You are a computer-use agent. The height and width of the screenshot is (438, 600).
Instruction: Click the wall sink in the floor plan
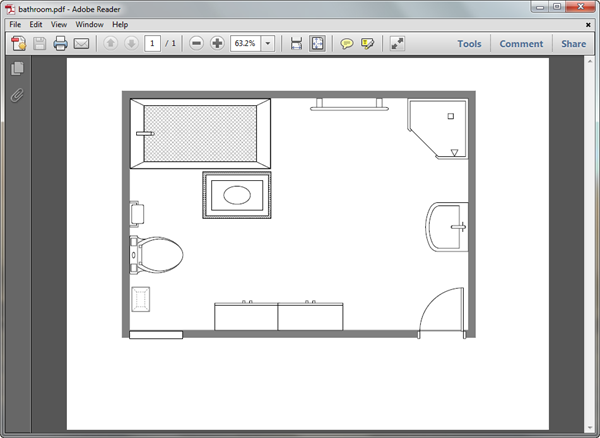pos(447,227)
